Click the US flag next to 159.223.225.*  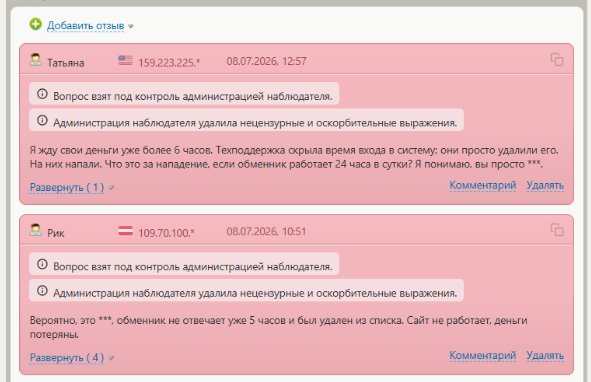coord(126,60)
